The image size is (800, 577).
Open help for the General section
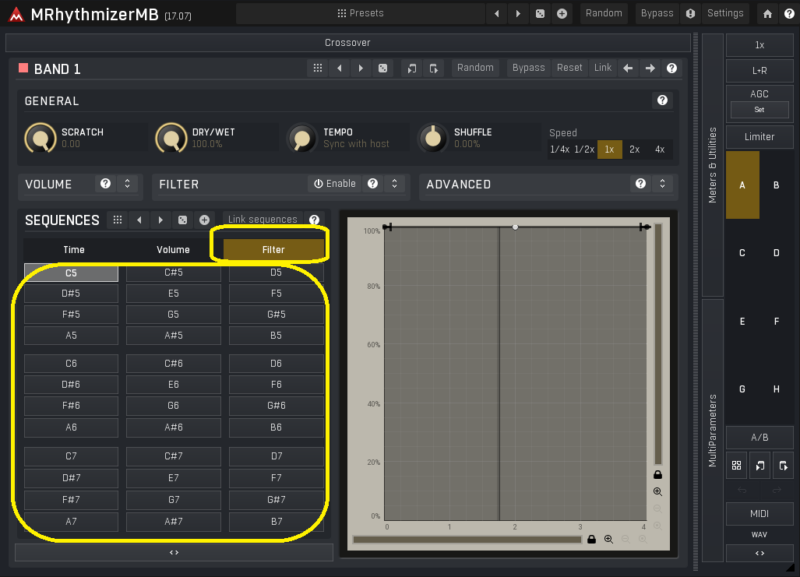[662, 101]
